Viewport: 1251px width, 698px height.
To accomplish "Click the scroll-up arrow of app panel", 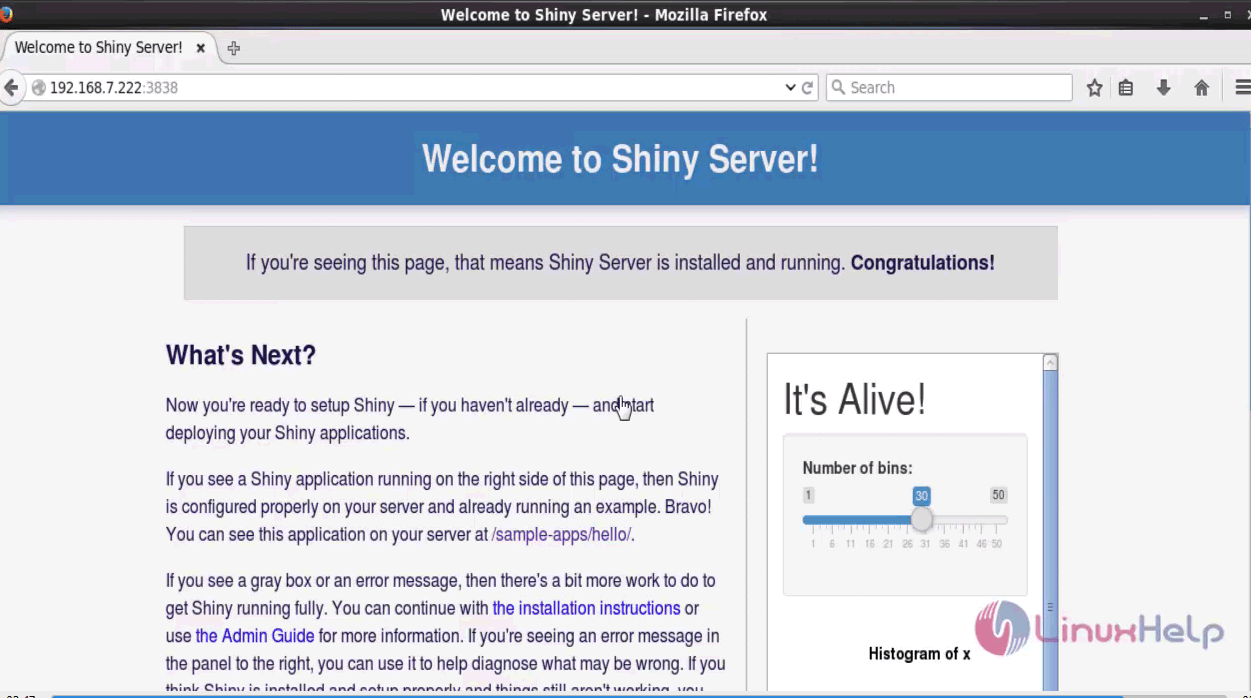I will click(1050, 363).
